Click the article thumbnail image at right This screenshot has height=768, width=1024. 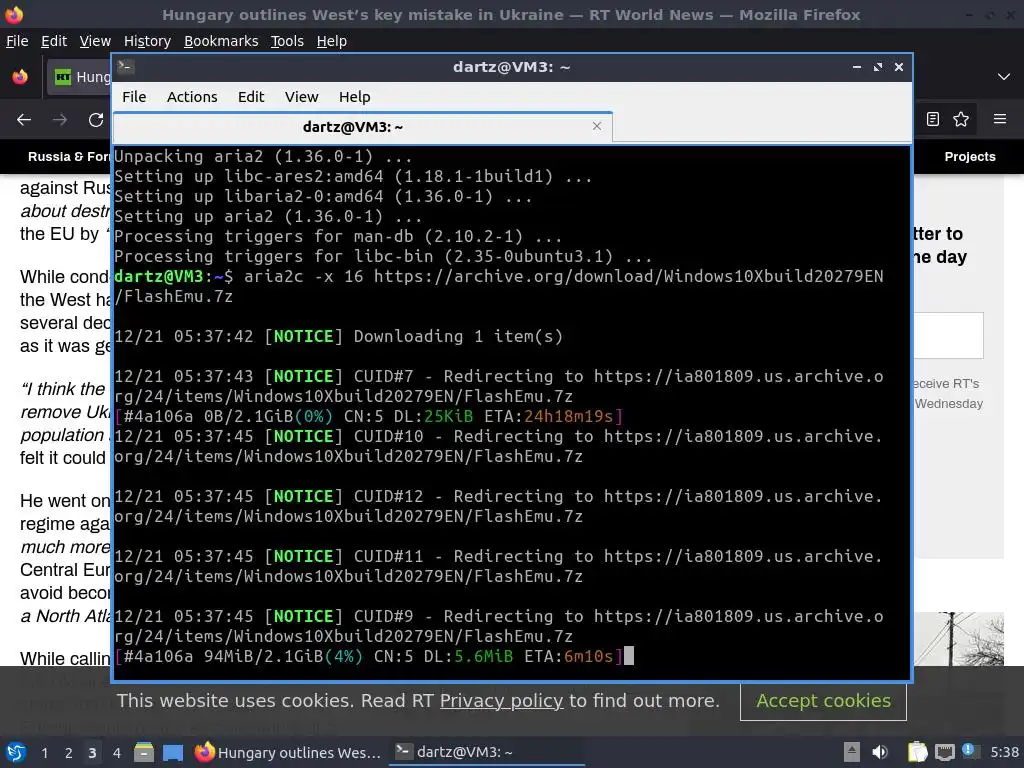(x=958, y=639)
